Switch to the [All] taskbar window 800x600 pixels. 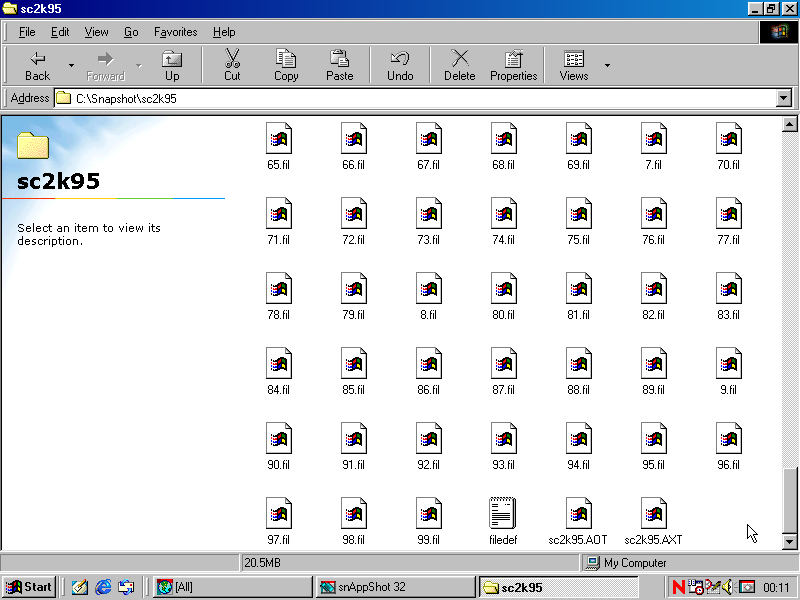[x=232, y=587]
